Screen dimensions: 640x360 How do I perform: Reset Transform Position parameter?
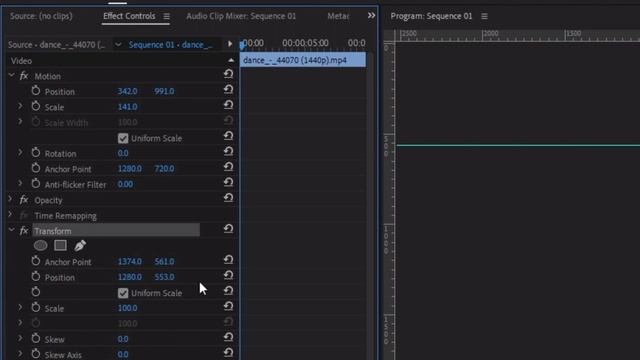click(229, 276)
